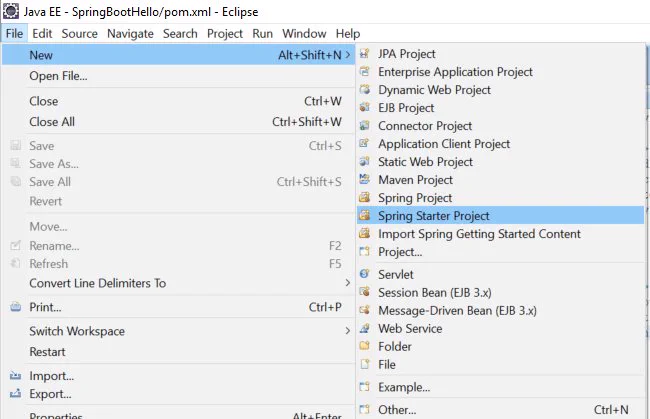The height and width of the screenshot is (419, 650).
Task: Expand the Switch Workspace submenu arrow
Action: point(348,331)
